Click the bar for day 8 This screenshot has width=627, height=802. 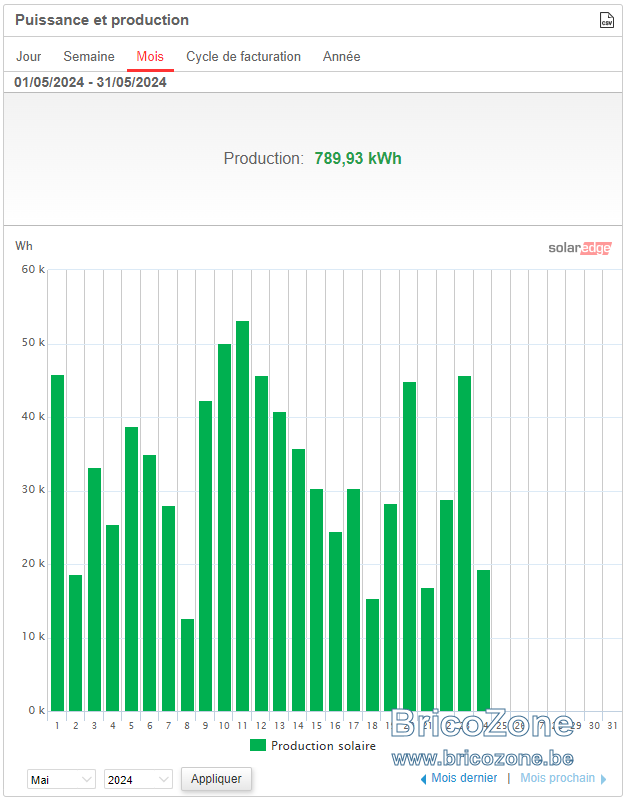187,665
